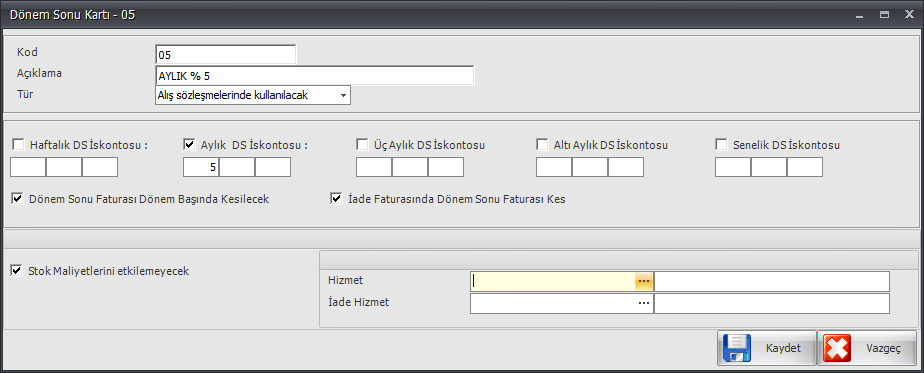Click the Kaydet floppy disk icon

pos(737,348)
